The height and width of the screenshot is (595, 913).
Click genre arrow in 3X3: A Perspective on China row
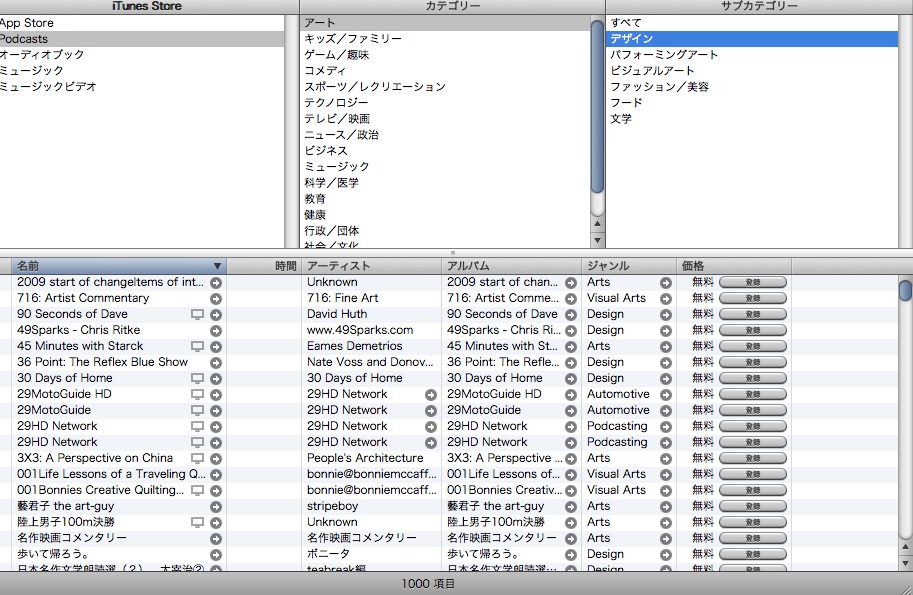pos(666,459)
